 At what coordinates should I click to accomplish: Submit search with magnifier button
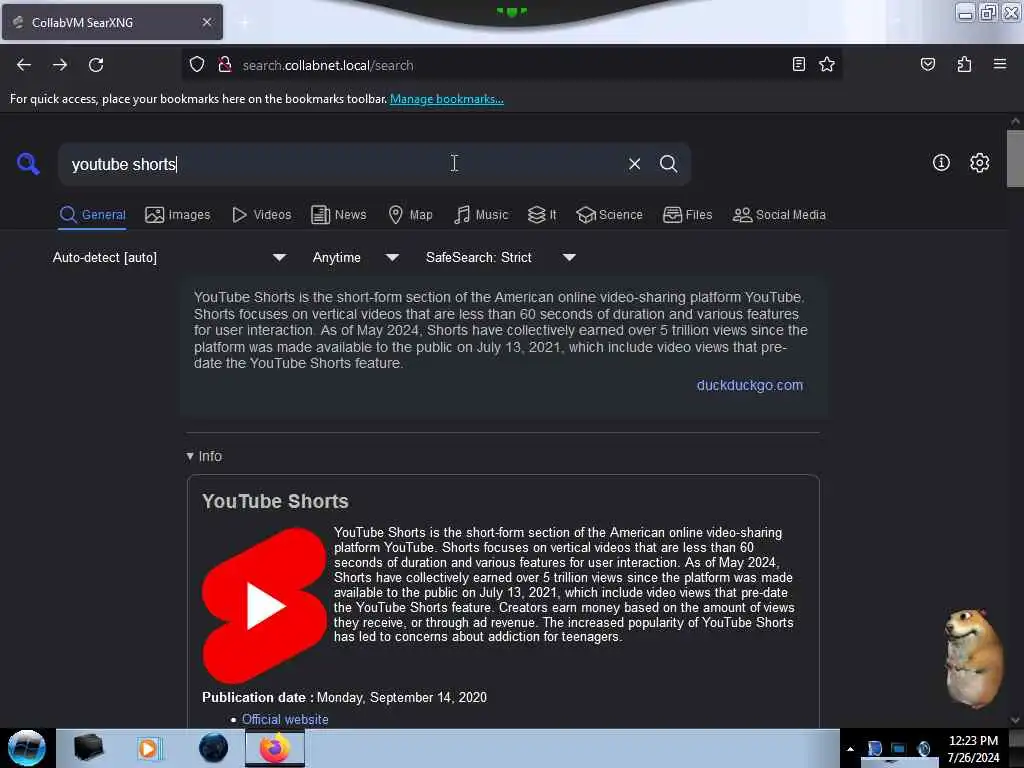[668, 164]
